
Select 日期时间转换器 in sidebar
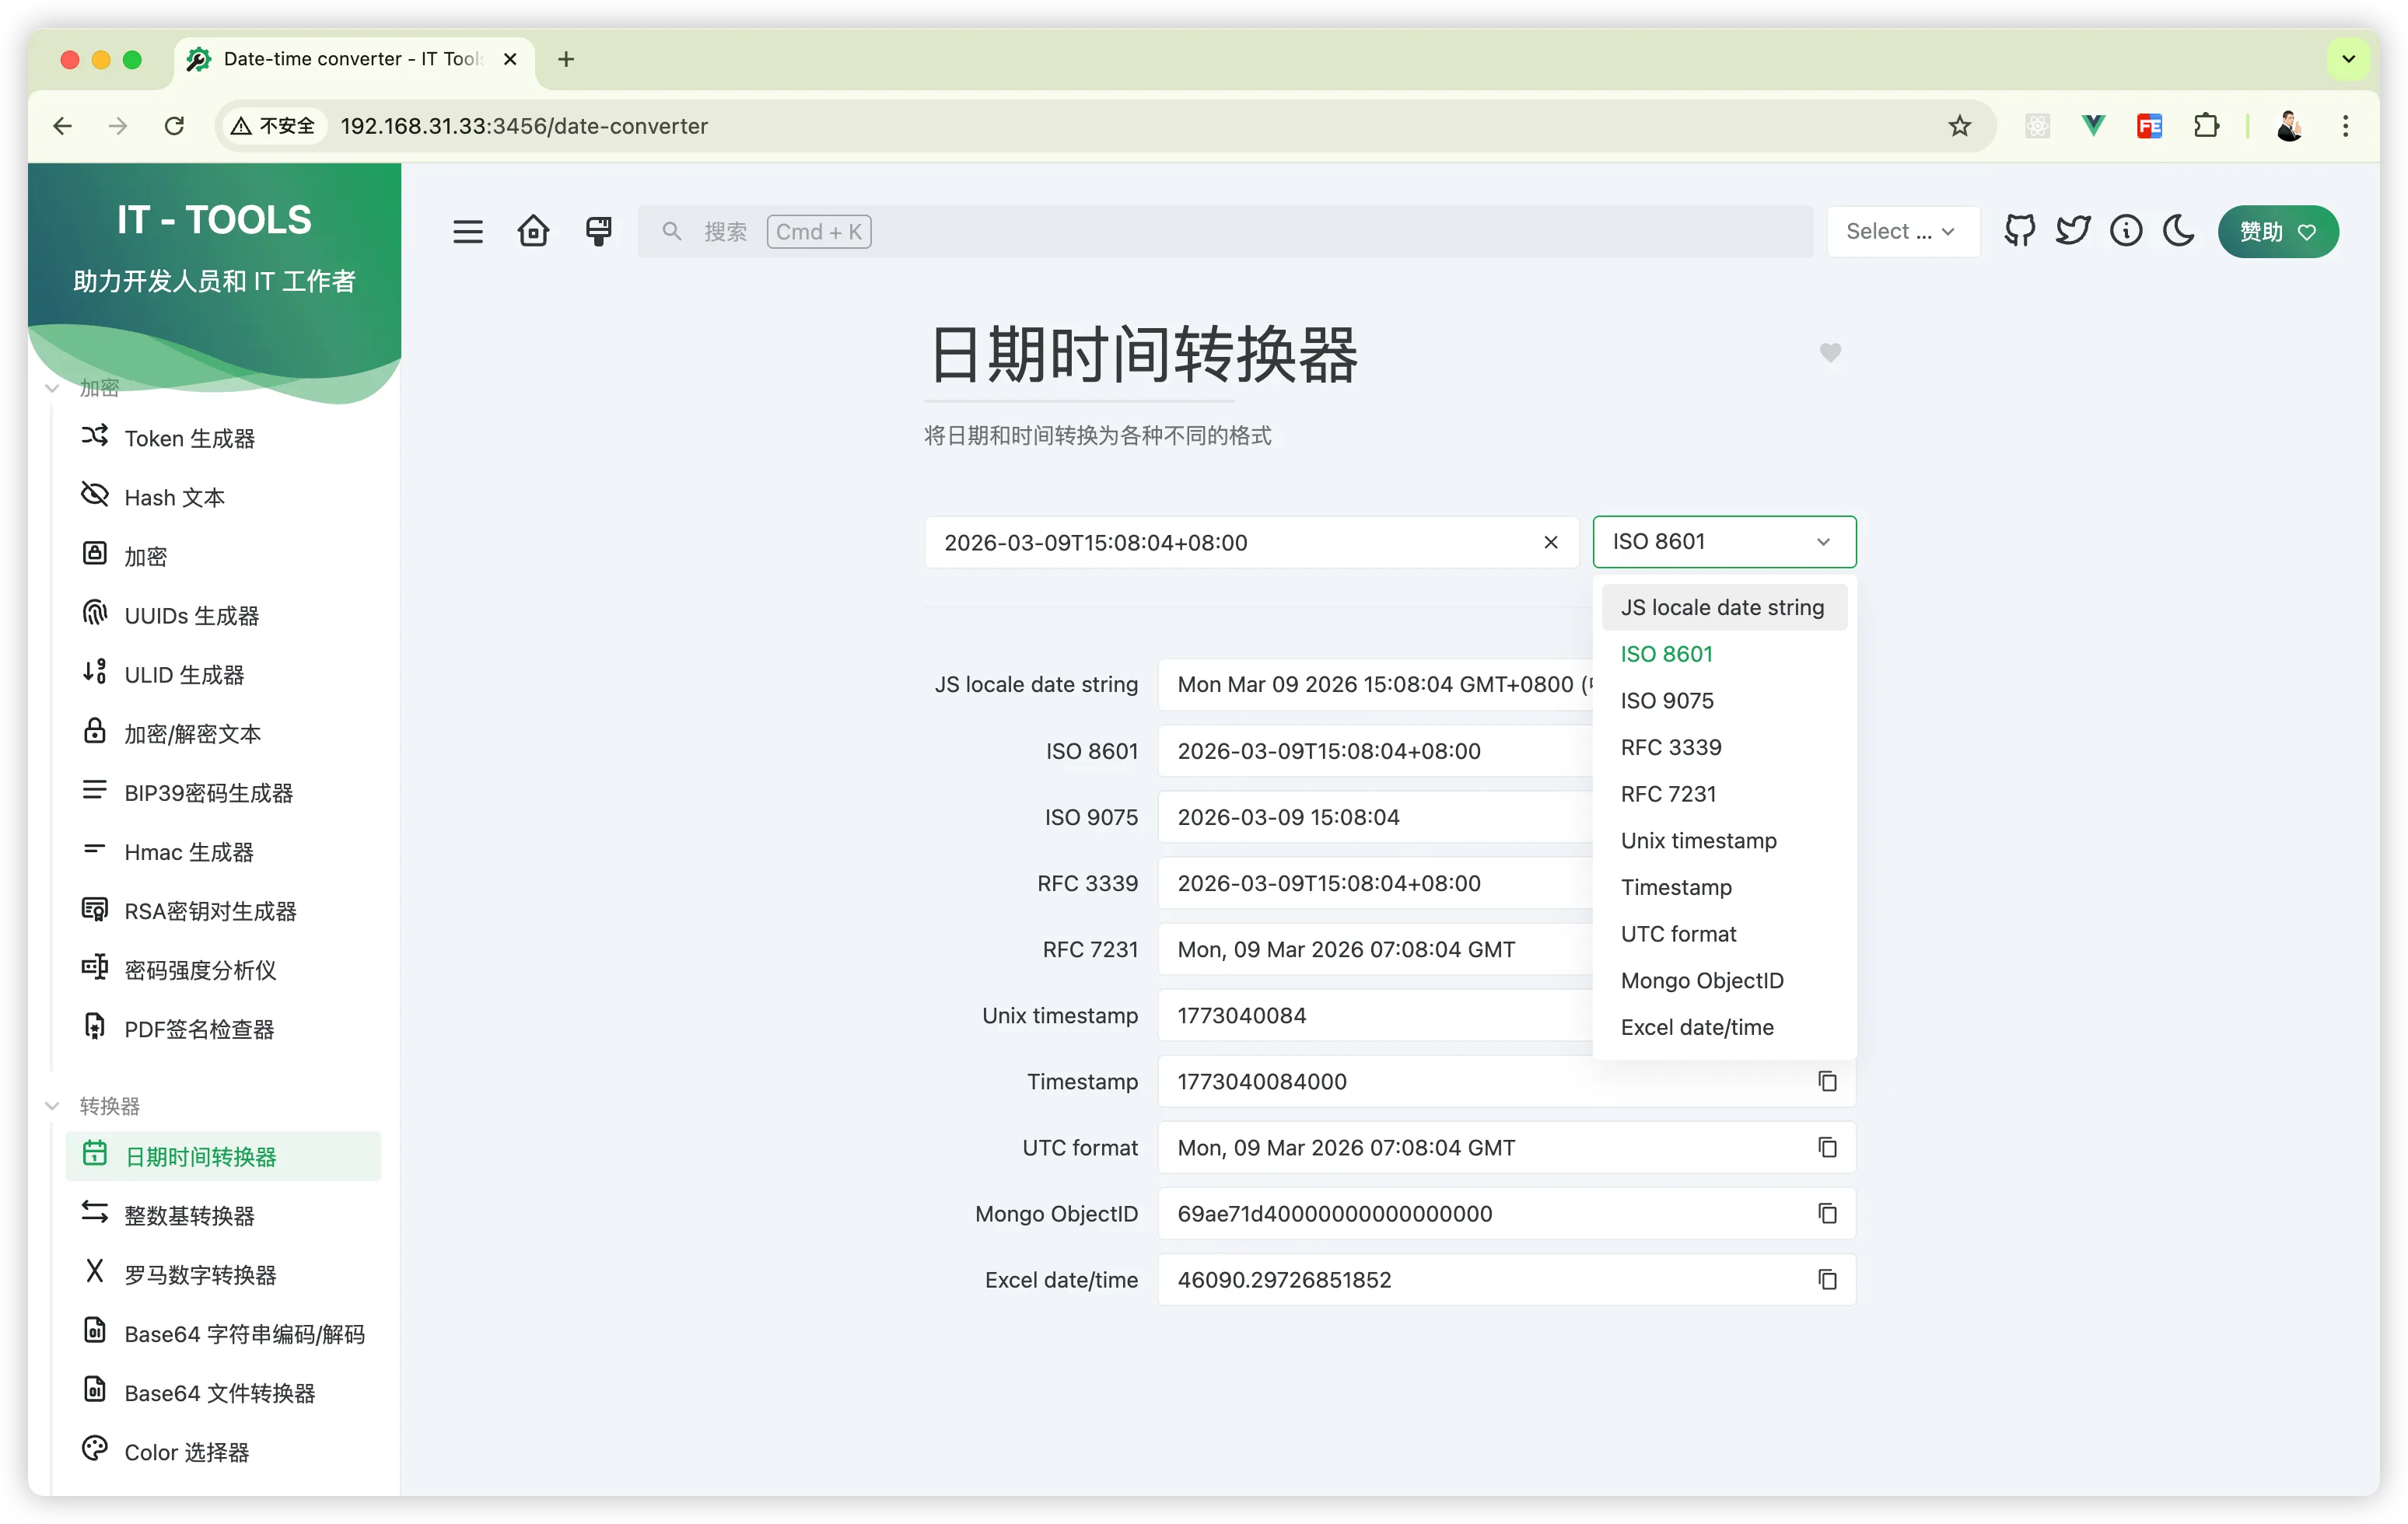(223, 1156)
